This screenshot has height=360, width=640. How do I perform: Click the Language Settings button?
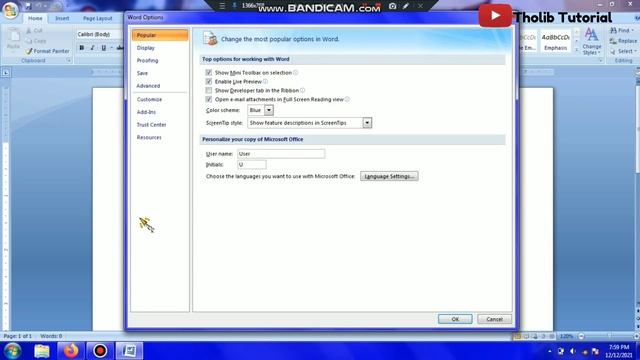[x=389, y=176]
